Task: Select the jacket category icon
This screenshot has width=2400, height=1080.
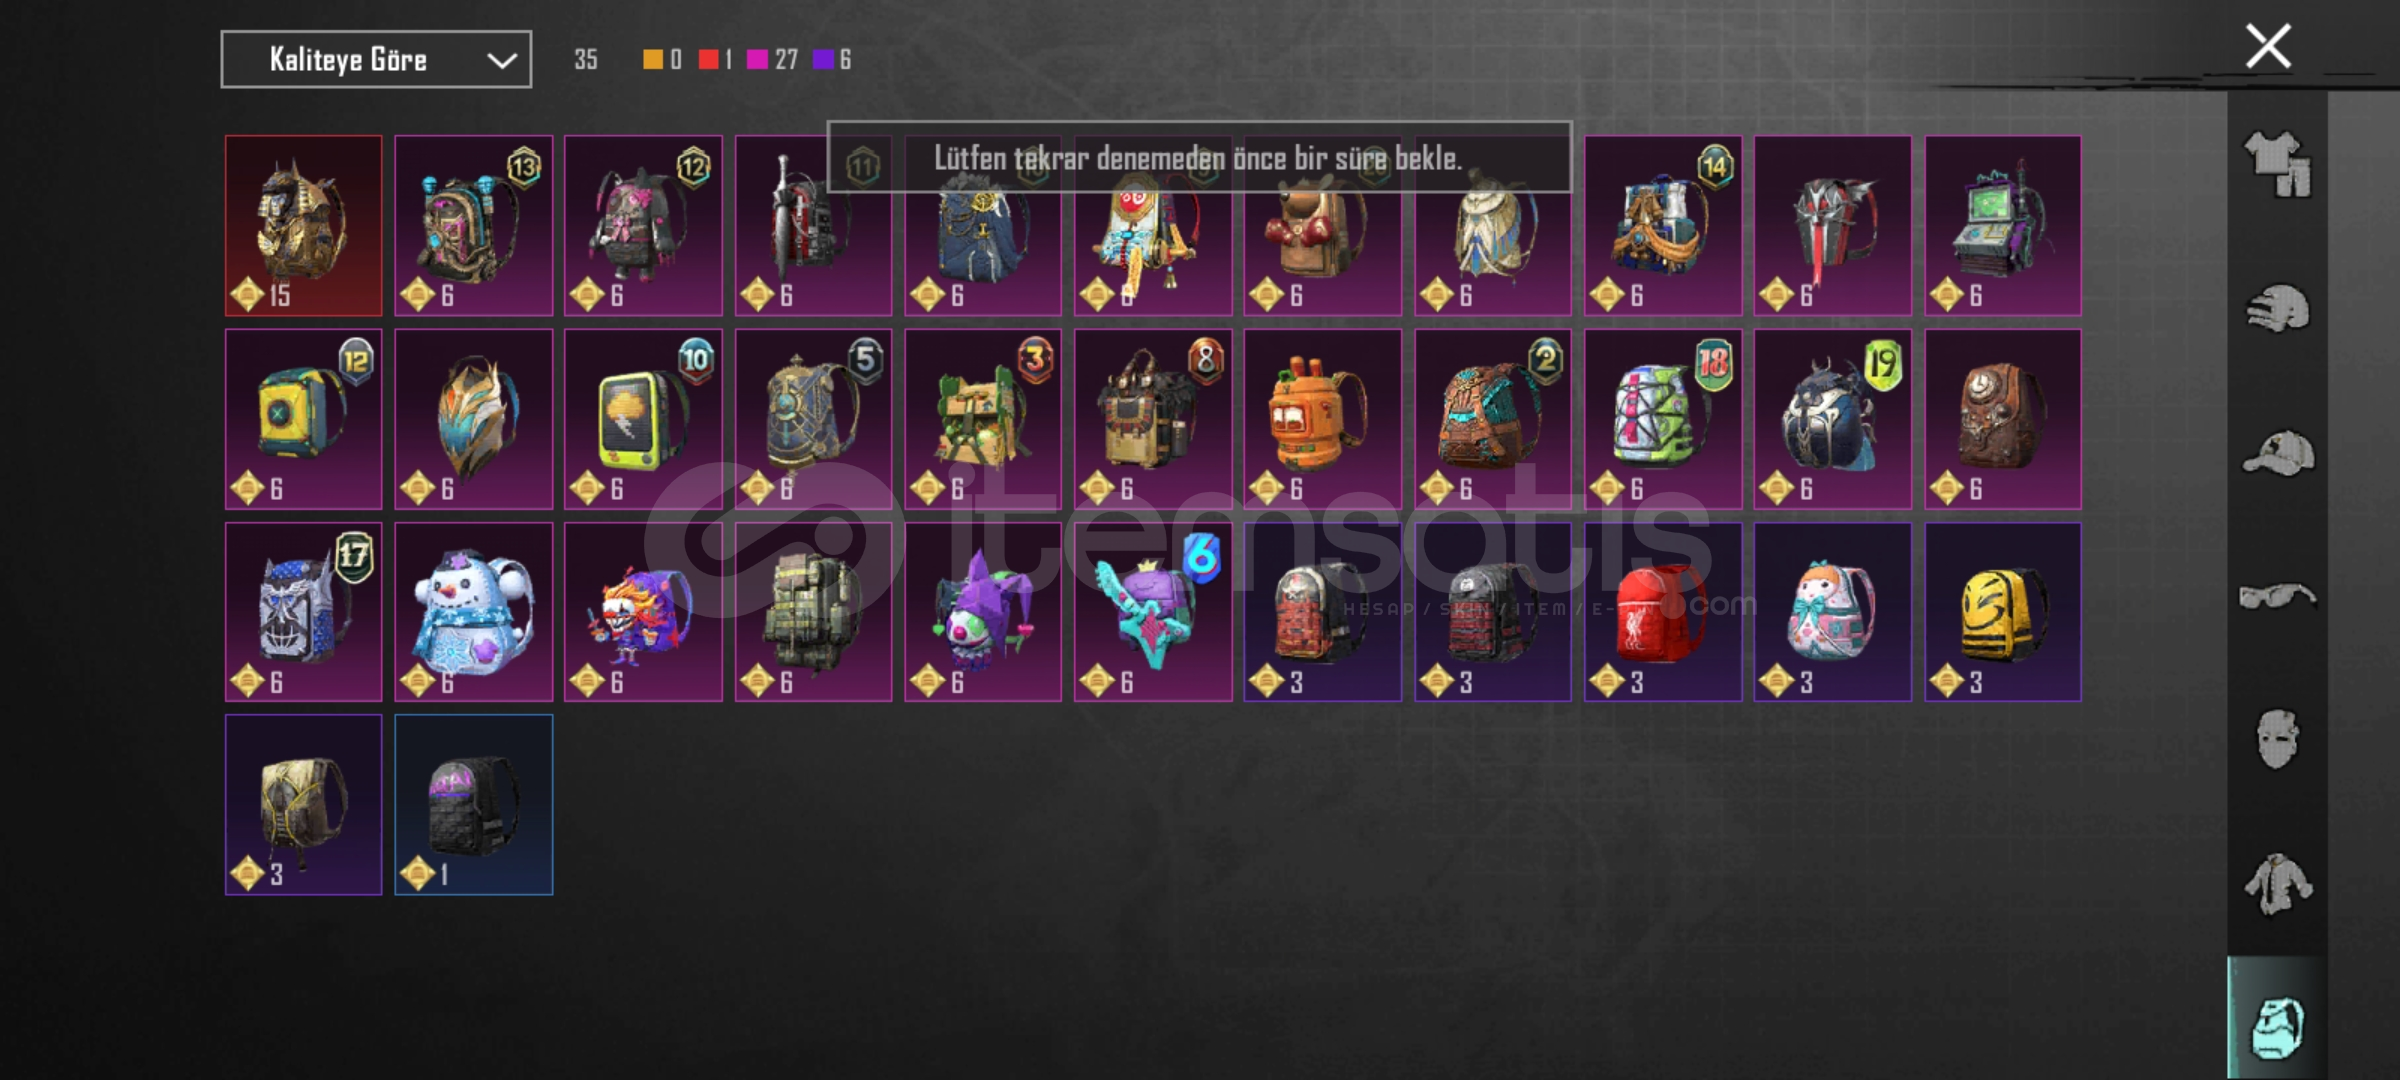Action: pos(2277,884)
